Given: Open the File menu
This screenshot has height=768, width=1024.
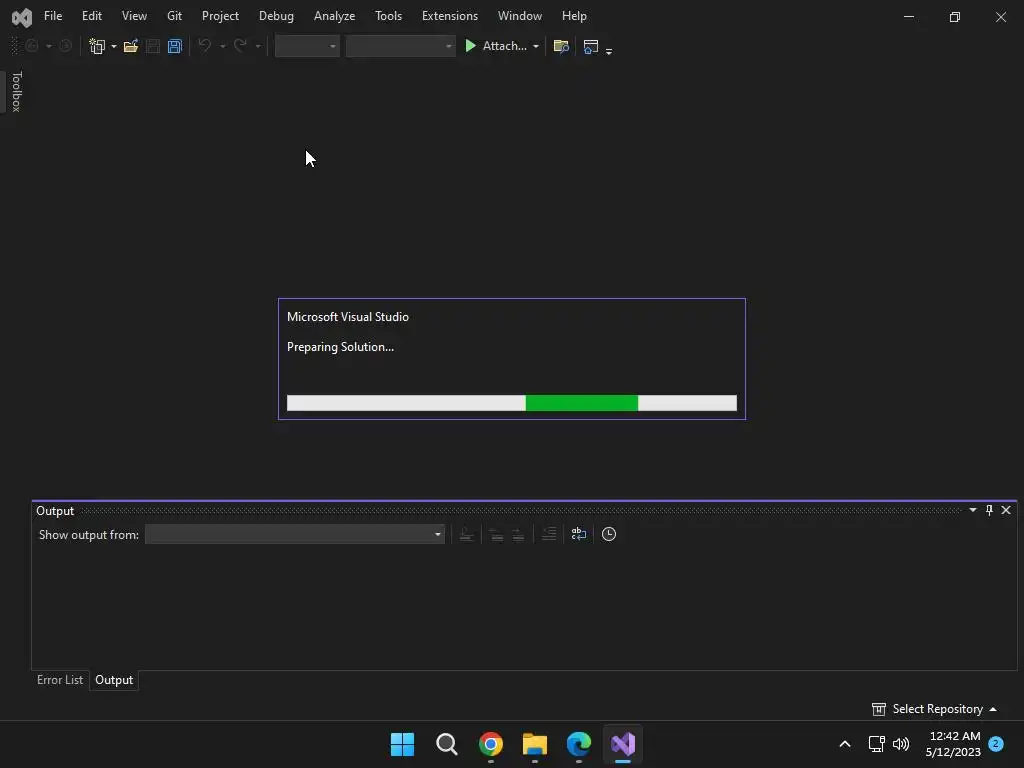Looking at the screenshot, I should pos(53,16).
